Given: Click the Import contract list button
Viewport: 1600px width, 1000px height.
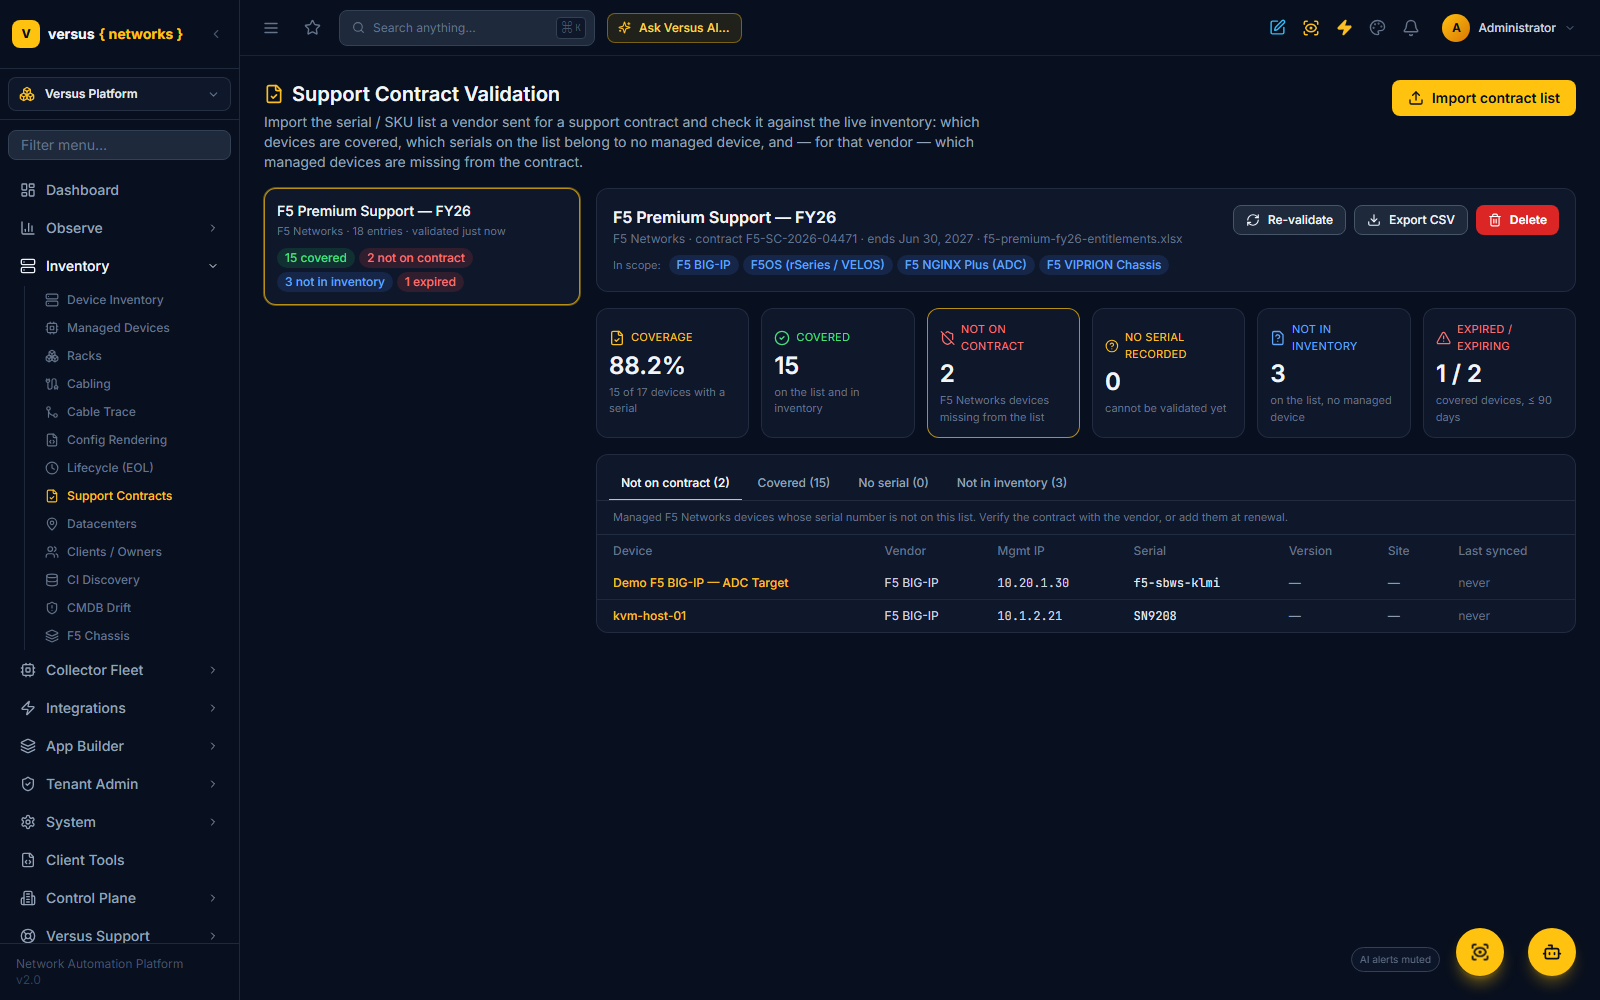Looking at the screenshot, I should (x=1484, y=98).
